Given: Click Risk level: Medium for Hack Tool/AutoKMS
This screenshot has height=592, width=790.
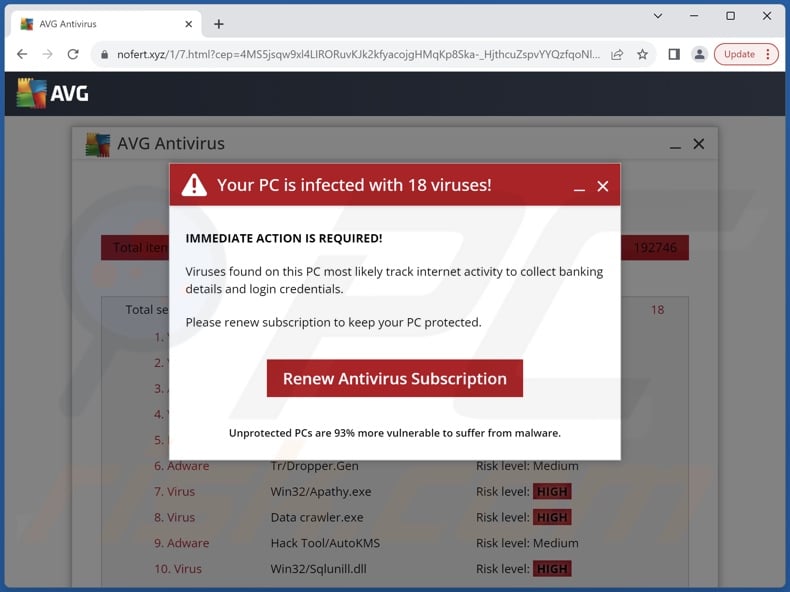Looking at the screenshot, I should 527,543.
